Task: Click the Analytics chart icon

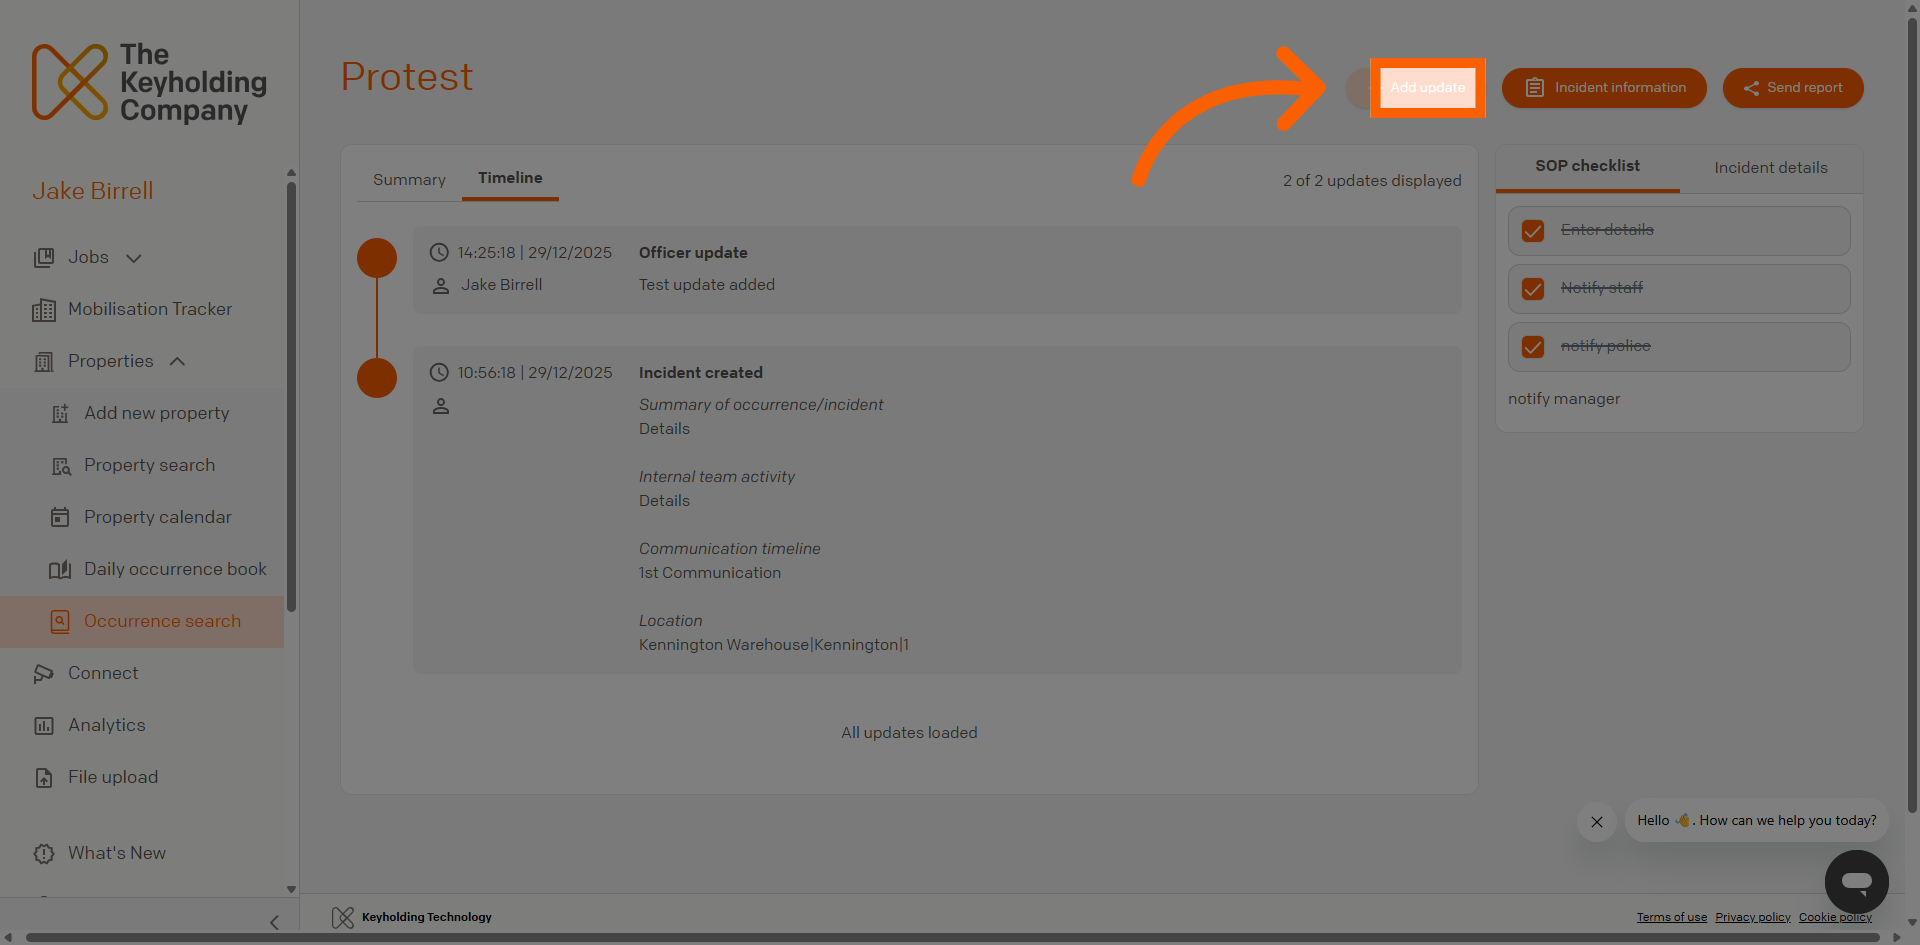Action: 44,726
